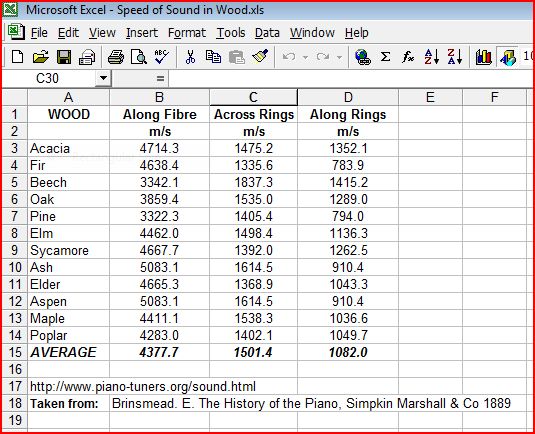This screenshot has height=434, width=535.
Task: Open the Format menu
Action: pos(187,33)
